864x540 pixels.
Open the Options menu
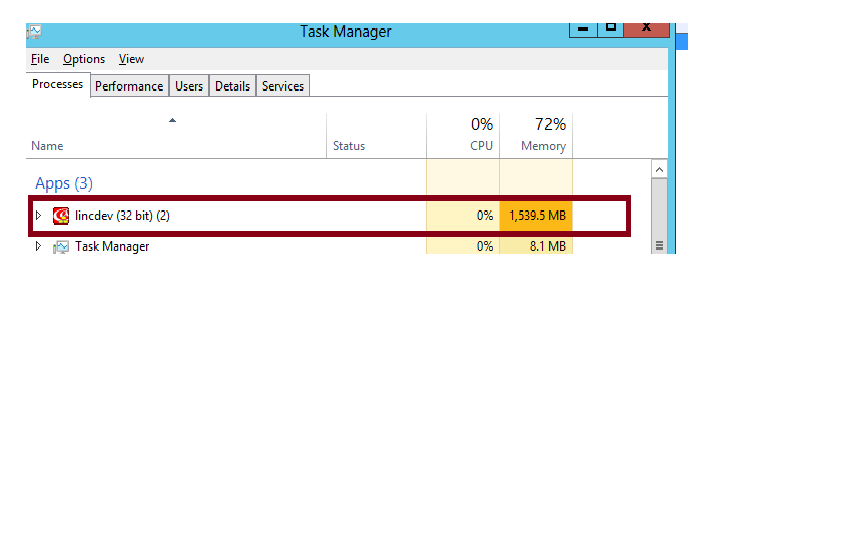pyautogui.click(x=84, y=59)
